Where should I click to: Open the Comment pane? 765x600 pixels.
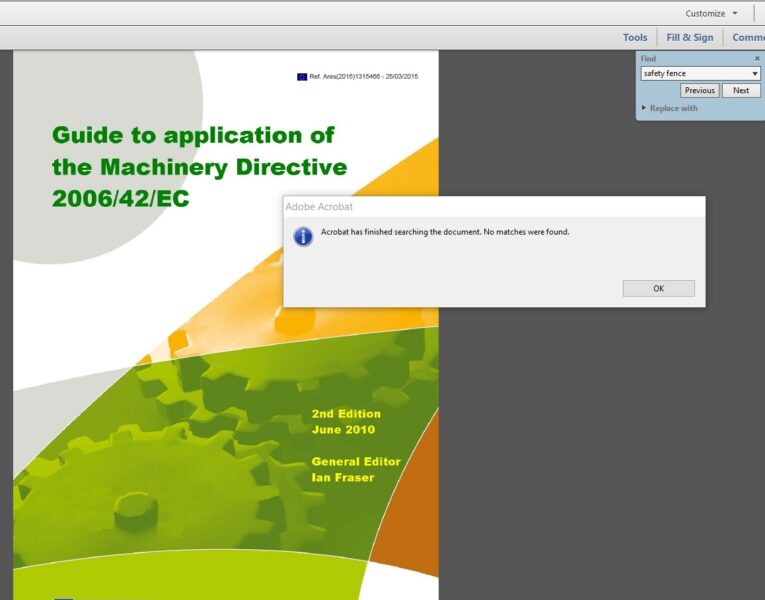point(748,38)
